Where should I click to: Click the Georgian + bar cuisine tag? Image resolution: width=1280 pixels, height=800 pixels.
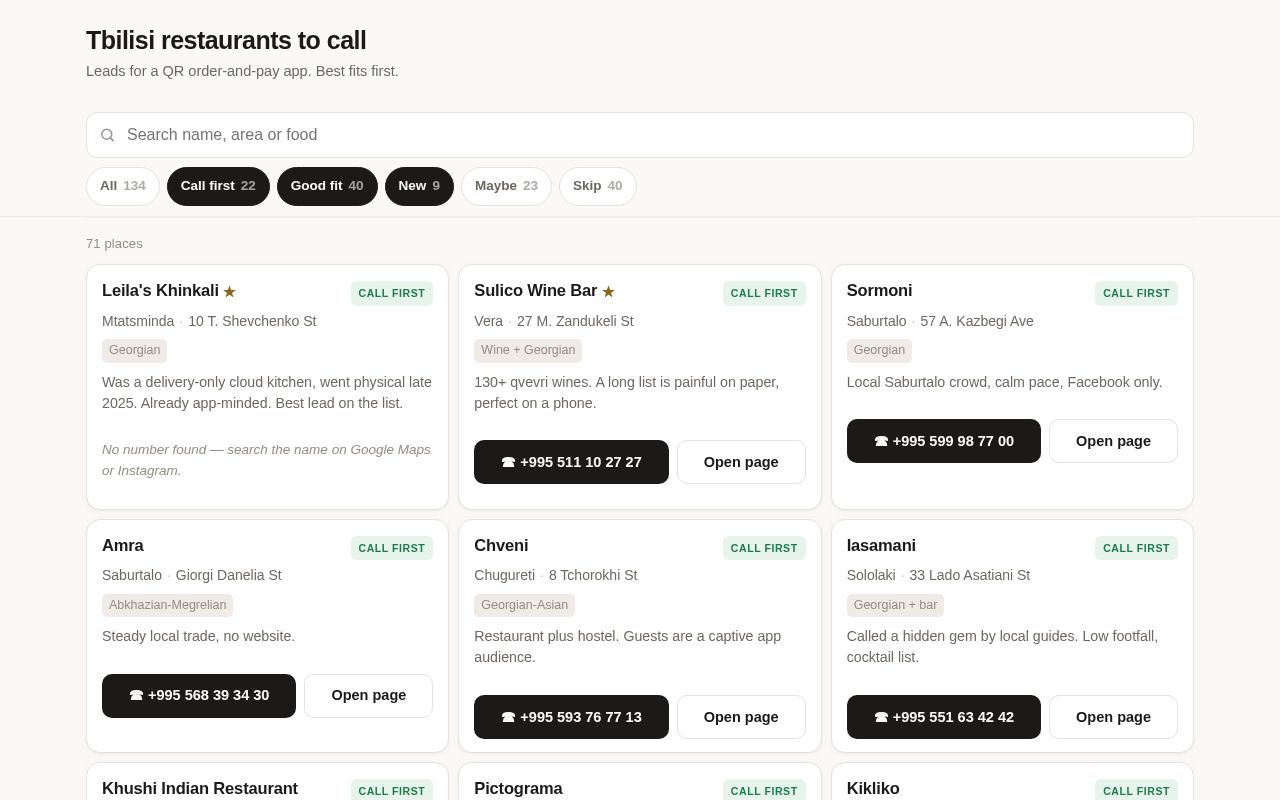[x=895, y=605]
